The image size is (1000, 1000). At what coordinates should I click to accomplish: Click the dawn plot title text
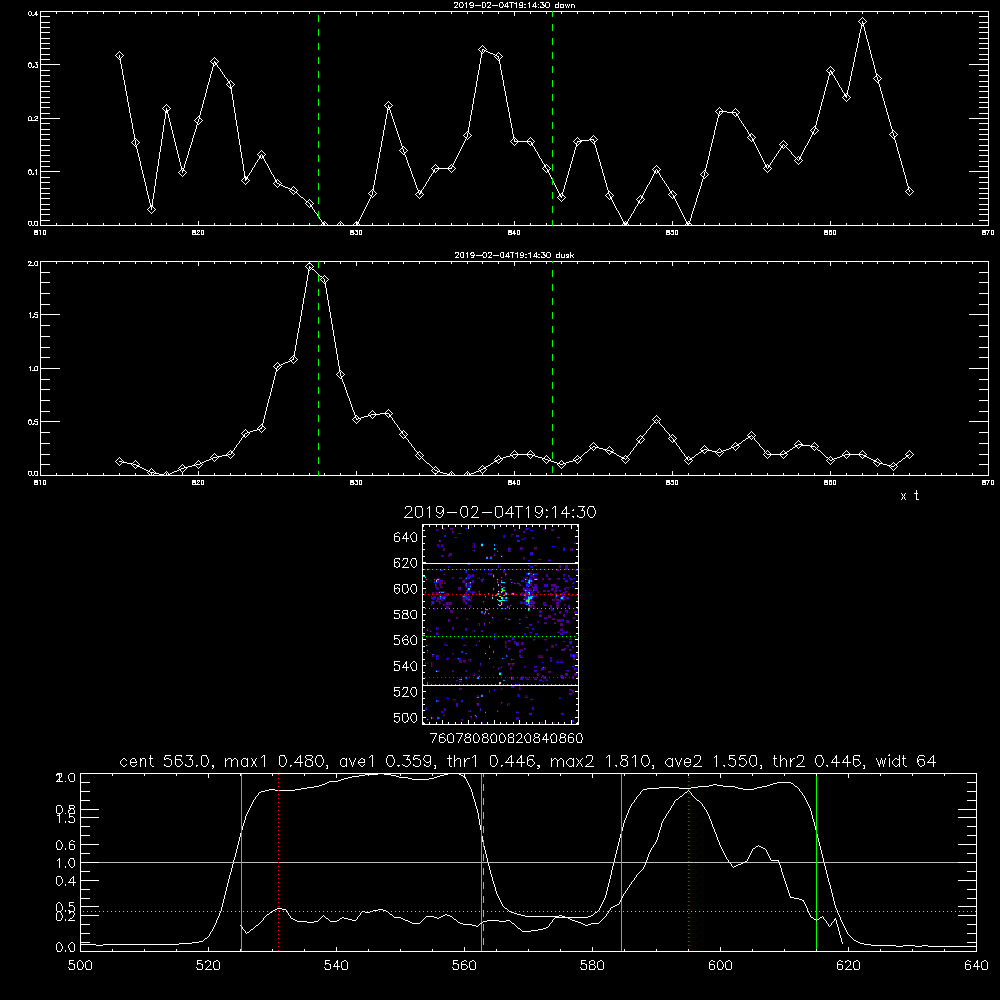click(514, 5)
